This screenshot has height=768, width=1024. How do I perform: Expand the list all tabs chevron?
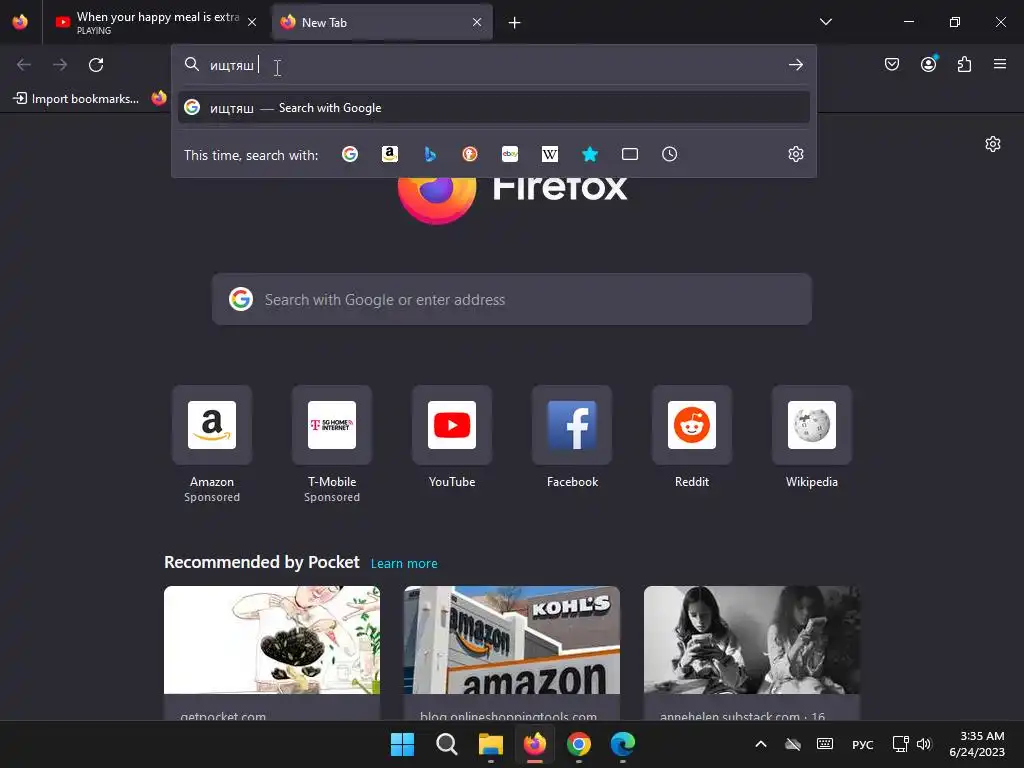click(x=825, y=22)
